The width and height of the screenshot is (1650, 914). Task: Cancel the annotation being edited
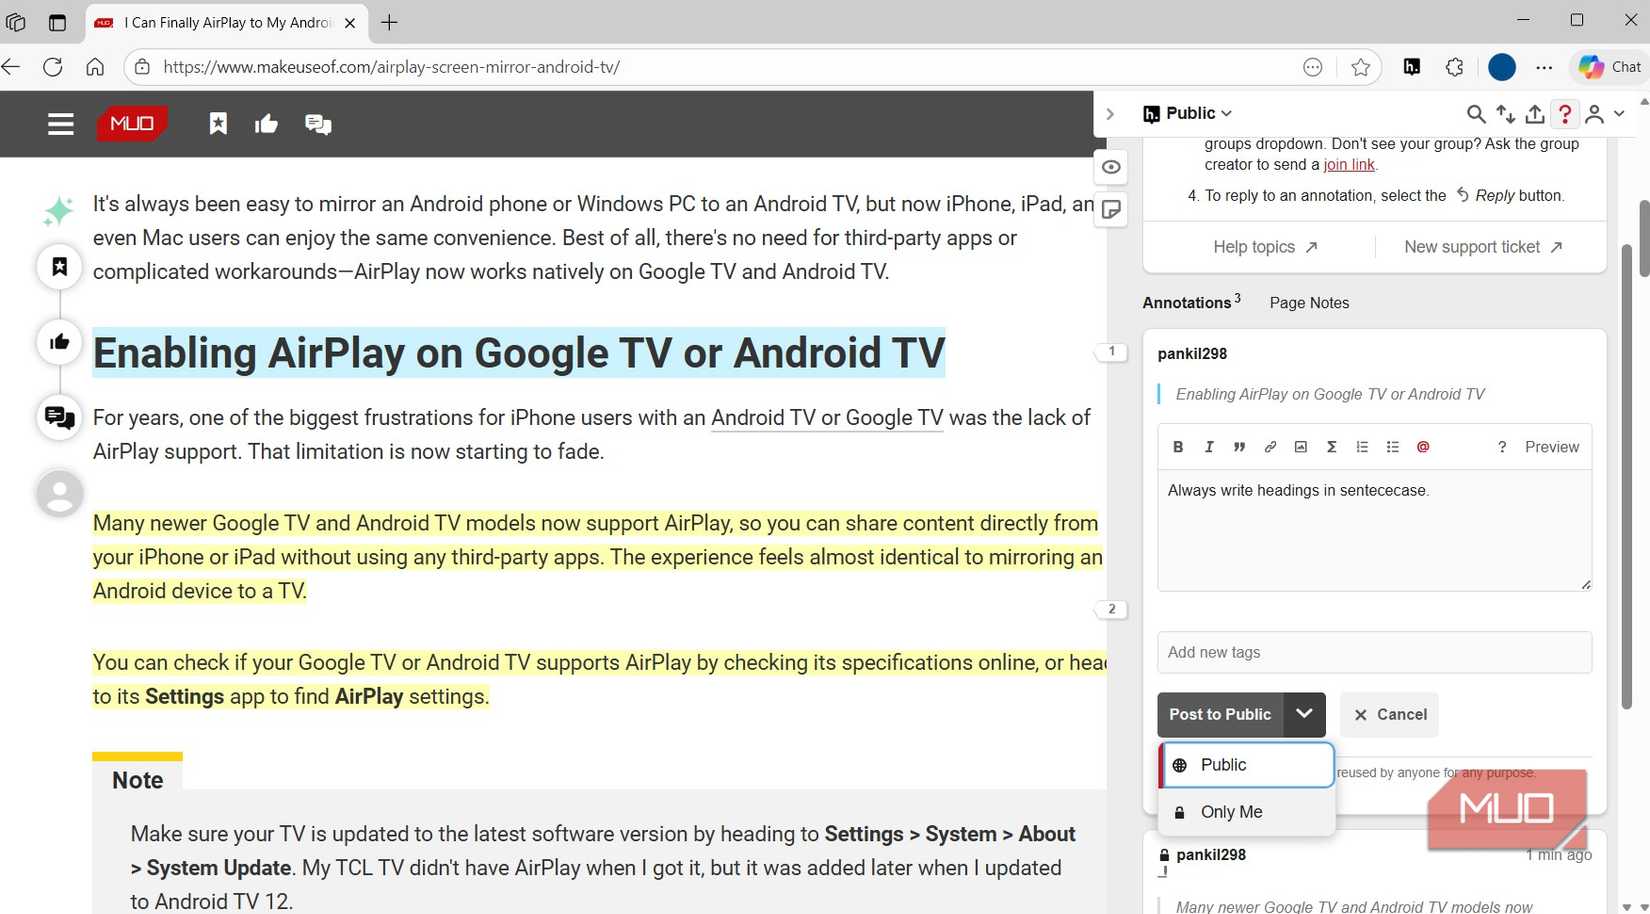(1389, 714)
